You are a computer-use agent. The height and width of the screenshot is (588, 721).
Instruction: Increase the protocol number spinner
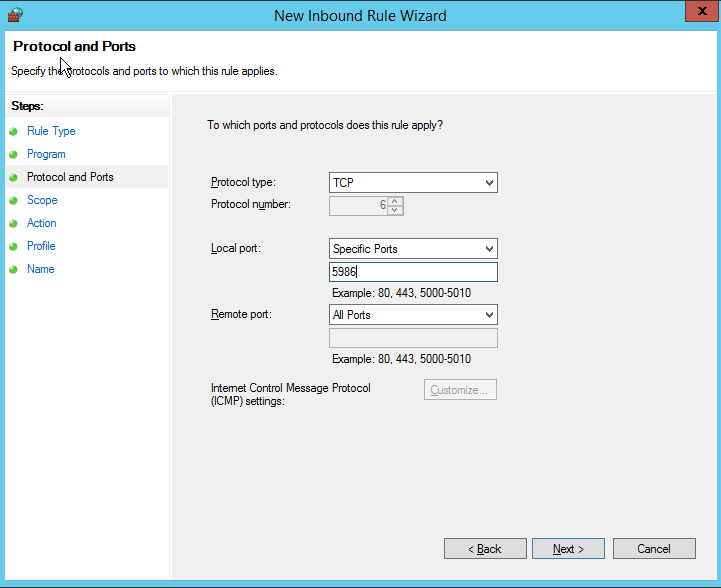coord(395,201)
